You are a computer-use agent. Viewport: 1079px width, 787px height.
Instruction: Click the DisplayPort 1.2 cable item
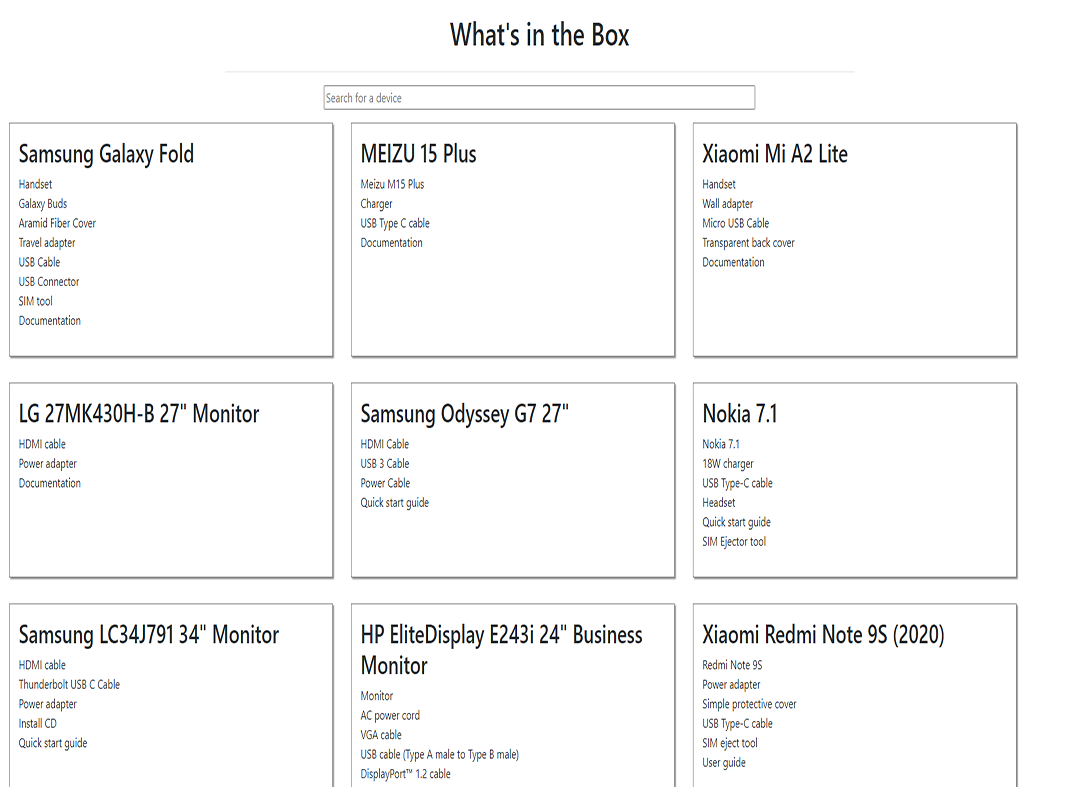[x=405, y=774]
